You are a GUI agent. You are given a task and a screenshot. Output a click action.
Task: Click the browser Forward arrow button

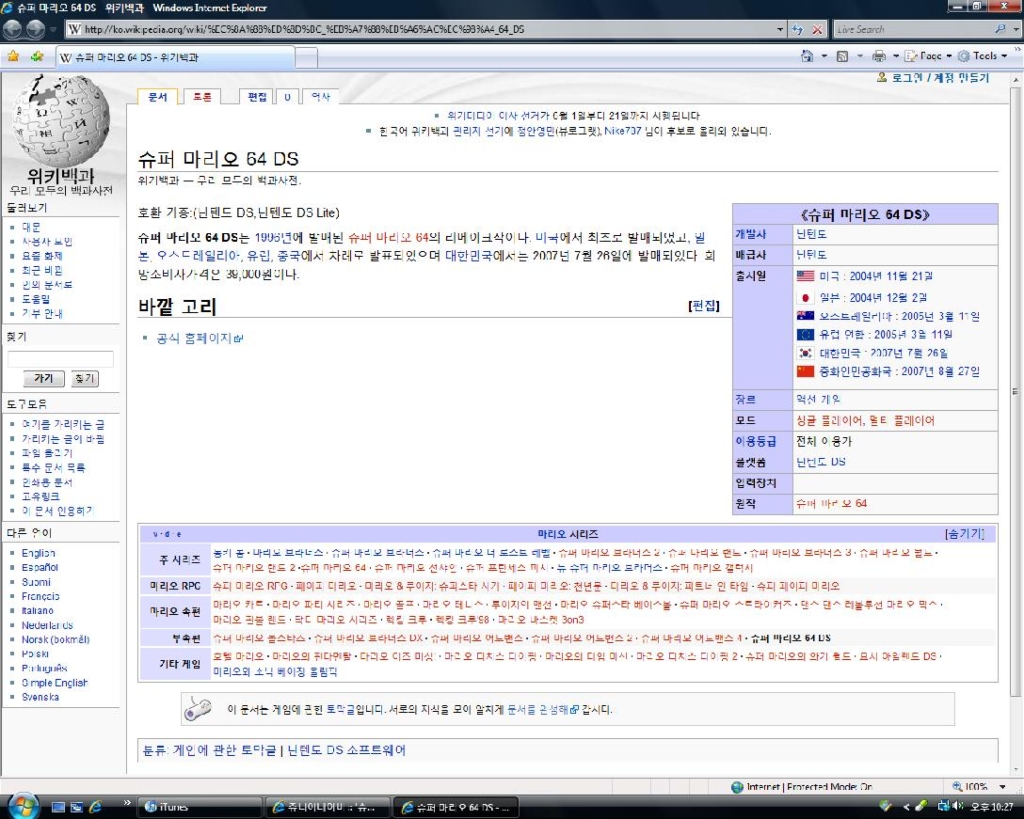pos(35,29)
